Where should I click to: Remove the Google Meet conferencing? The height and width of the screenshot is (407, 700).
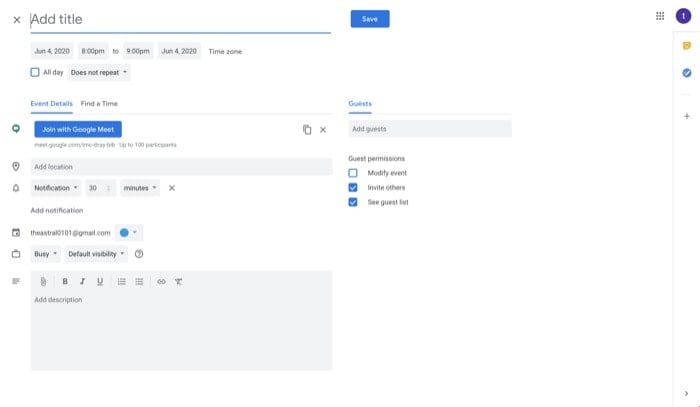[x=323, y=130]
